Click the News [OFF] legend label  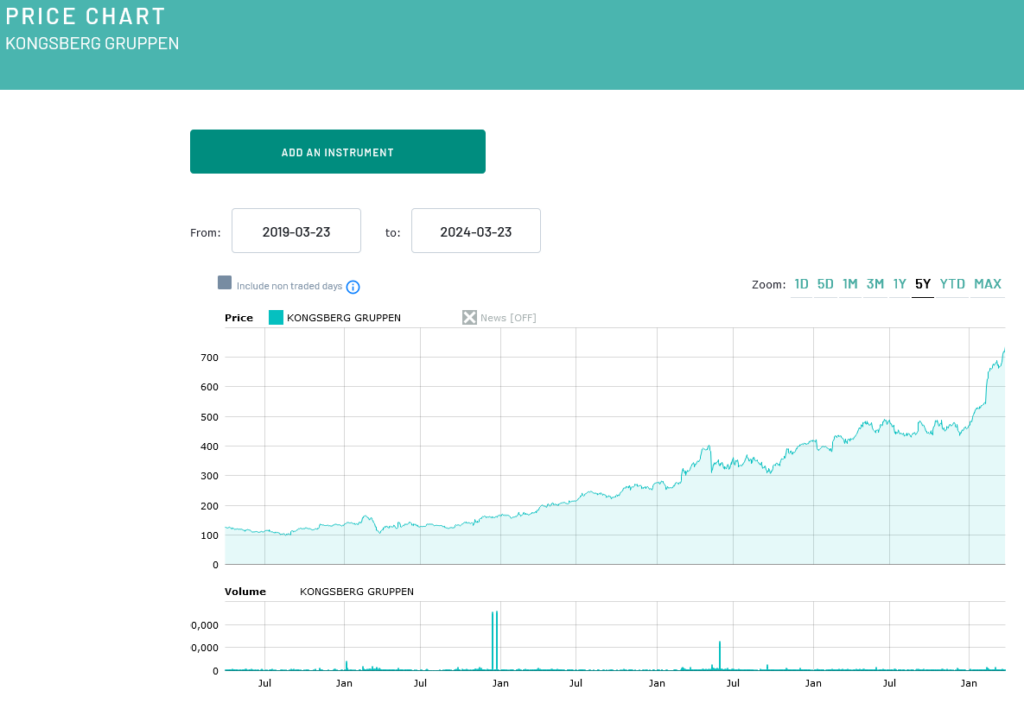[508, 318]
